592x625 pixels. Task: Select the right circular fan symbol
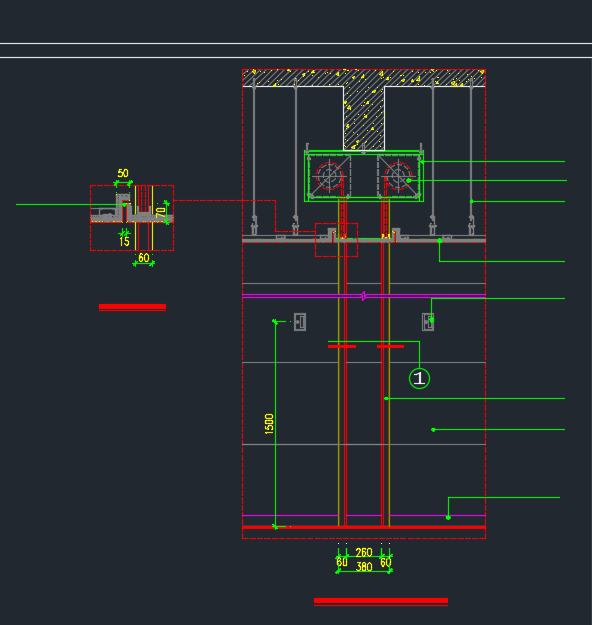pos(398,175)
